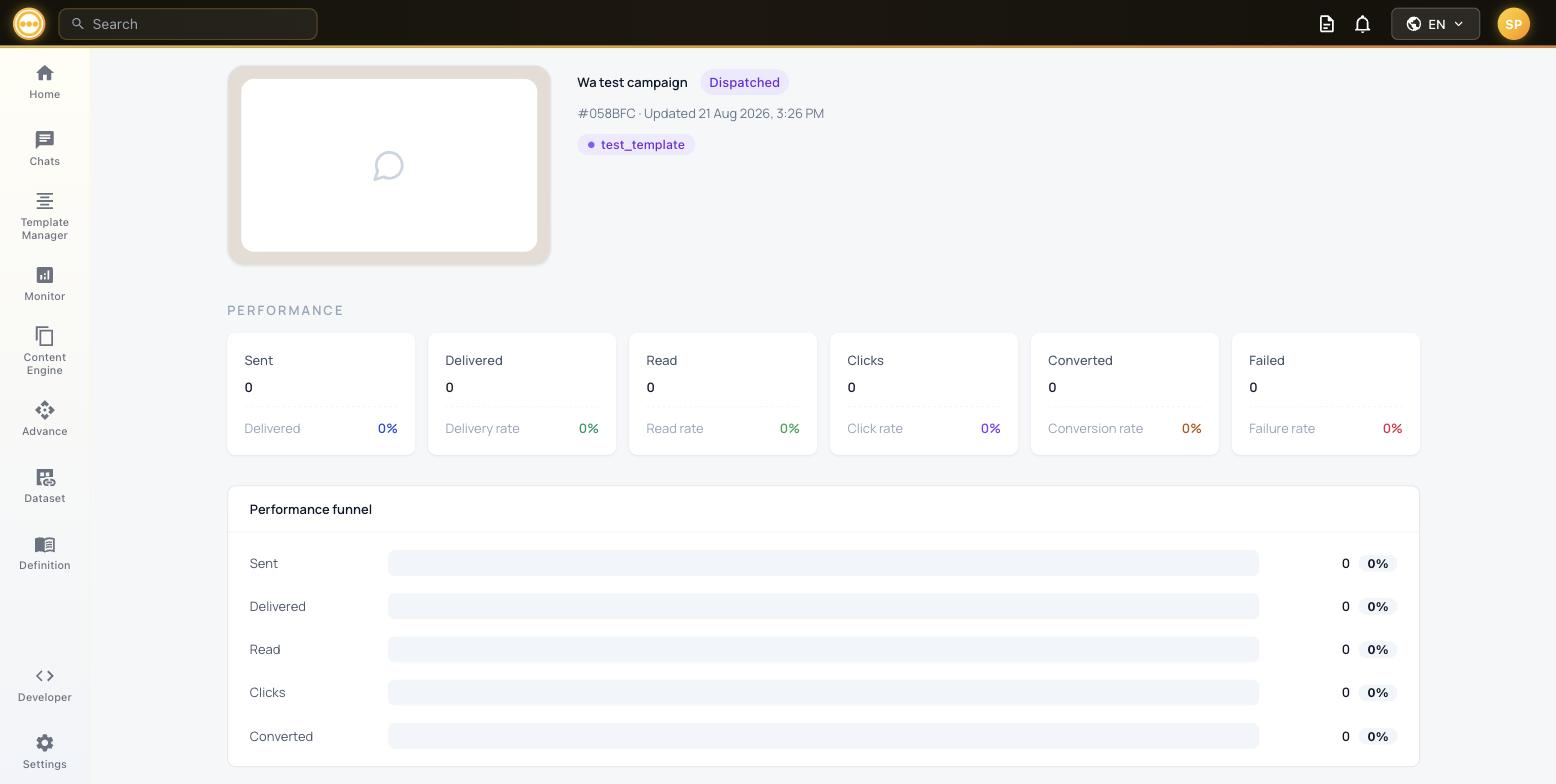Open Template Manager in sidebar
This screenshot has height=784, width=1556.
(44, 216)
